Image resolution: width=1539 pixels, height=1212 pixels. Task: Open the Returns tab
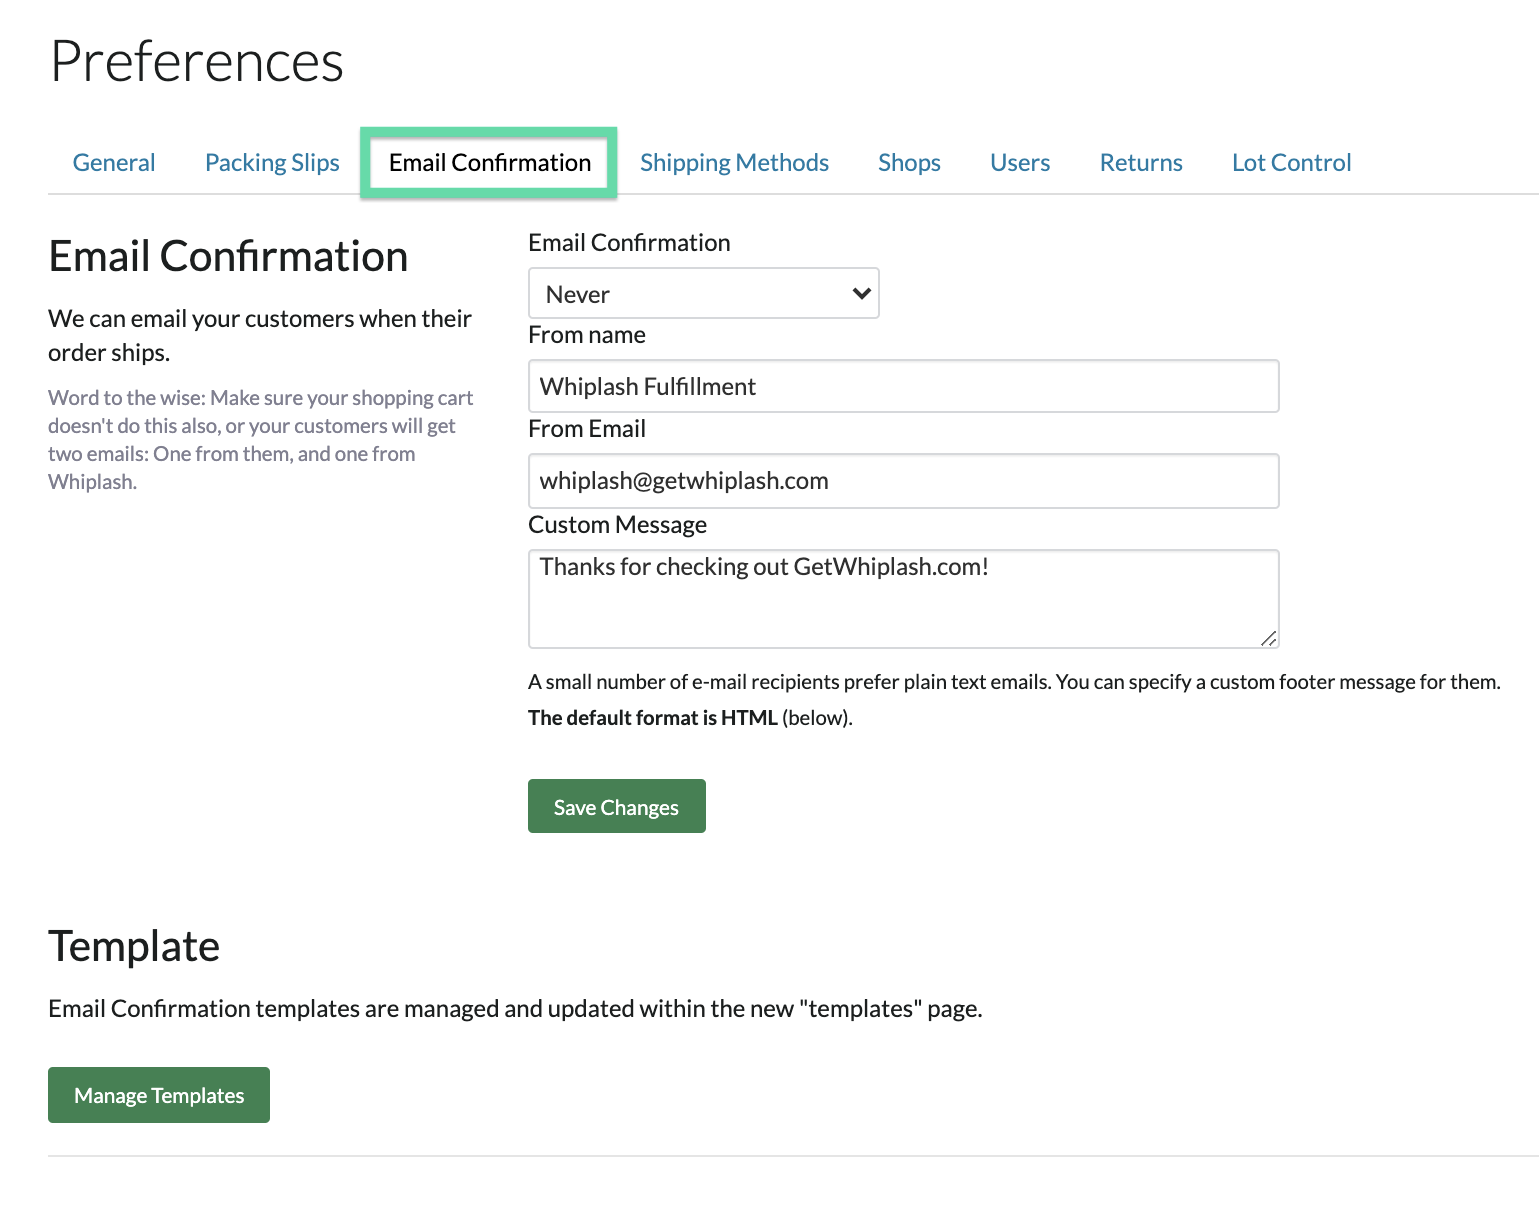1141,162
